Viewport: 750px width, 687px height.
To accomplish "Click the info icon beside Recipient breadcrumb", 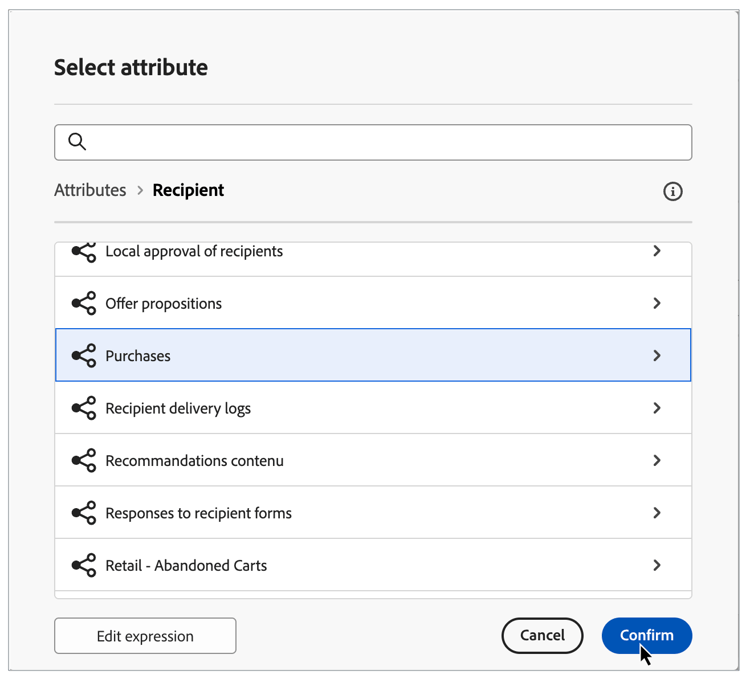I will [x=673, y=191].
